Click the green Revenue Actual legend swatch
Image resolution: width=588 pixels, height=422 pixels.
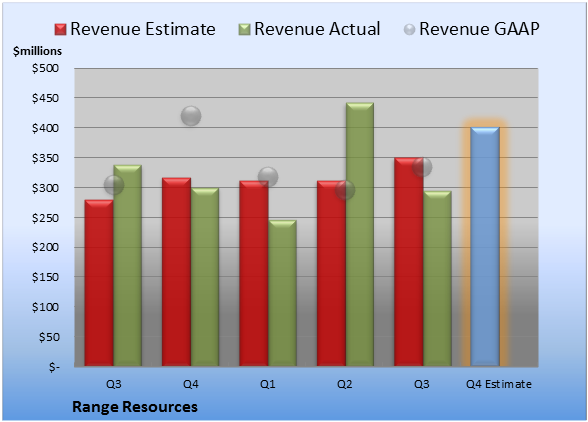244,29
